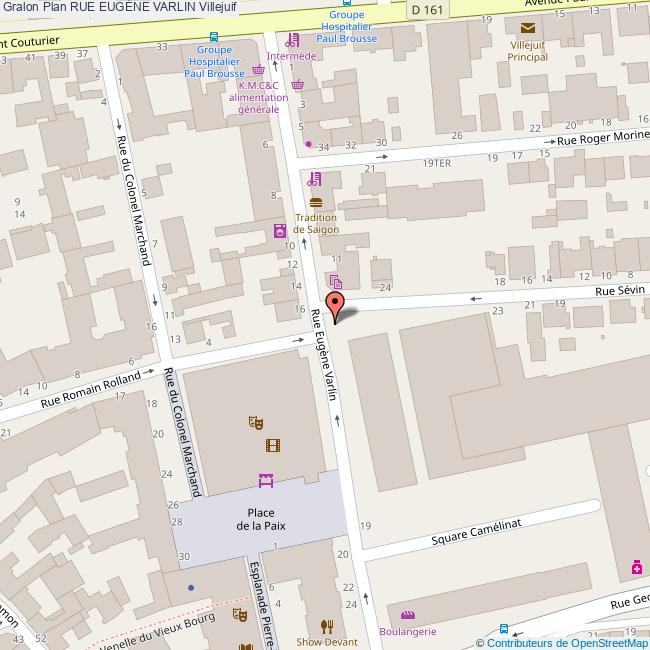Image resolution: width=650 pixels, height=650 pixels.
Task: Click the Gralon Plan Rue Eugène Varlin title
Action: (119, 7)
